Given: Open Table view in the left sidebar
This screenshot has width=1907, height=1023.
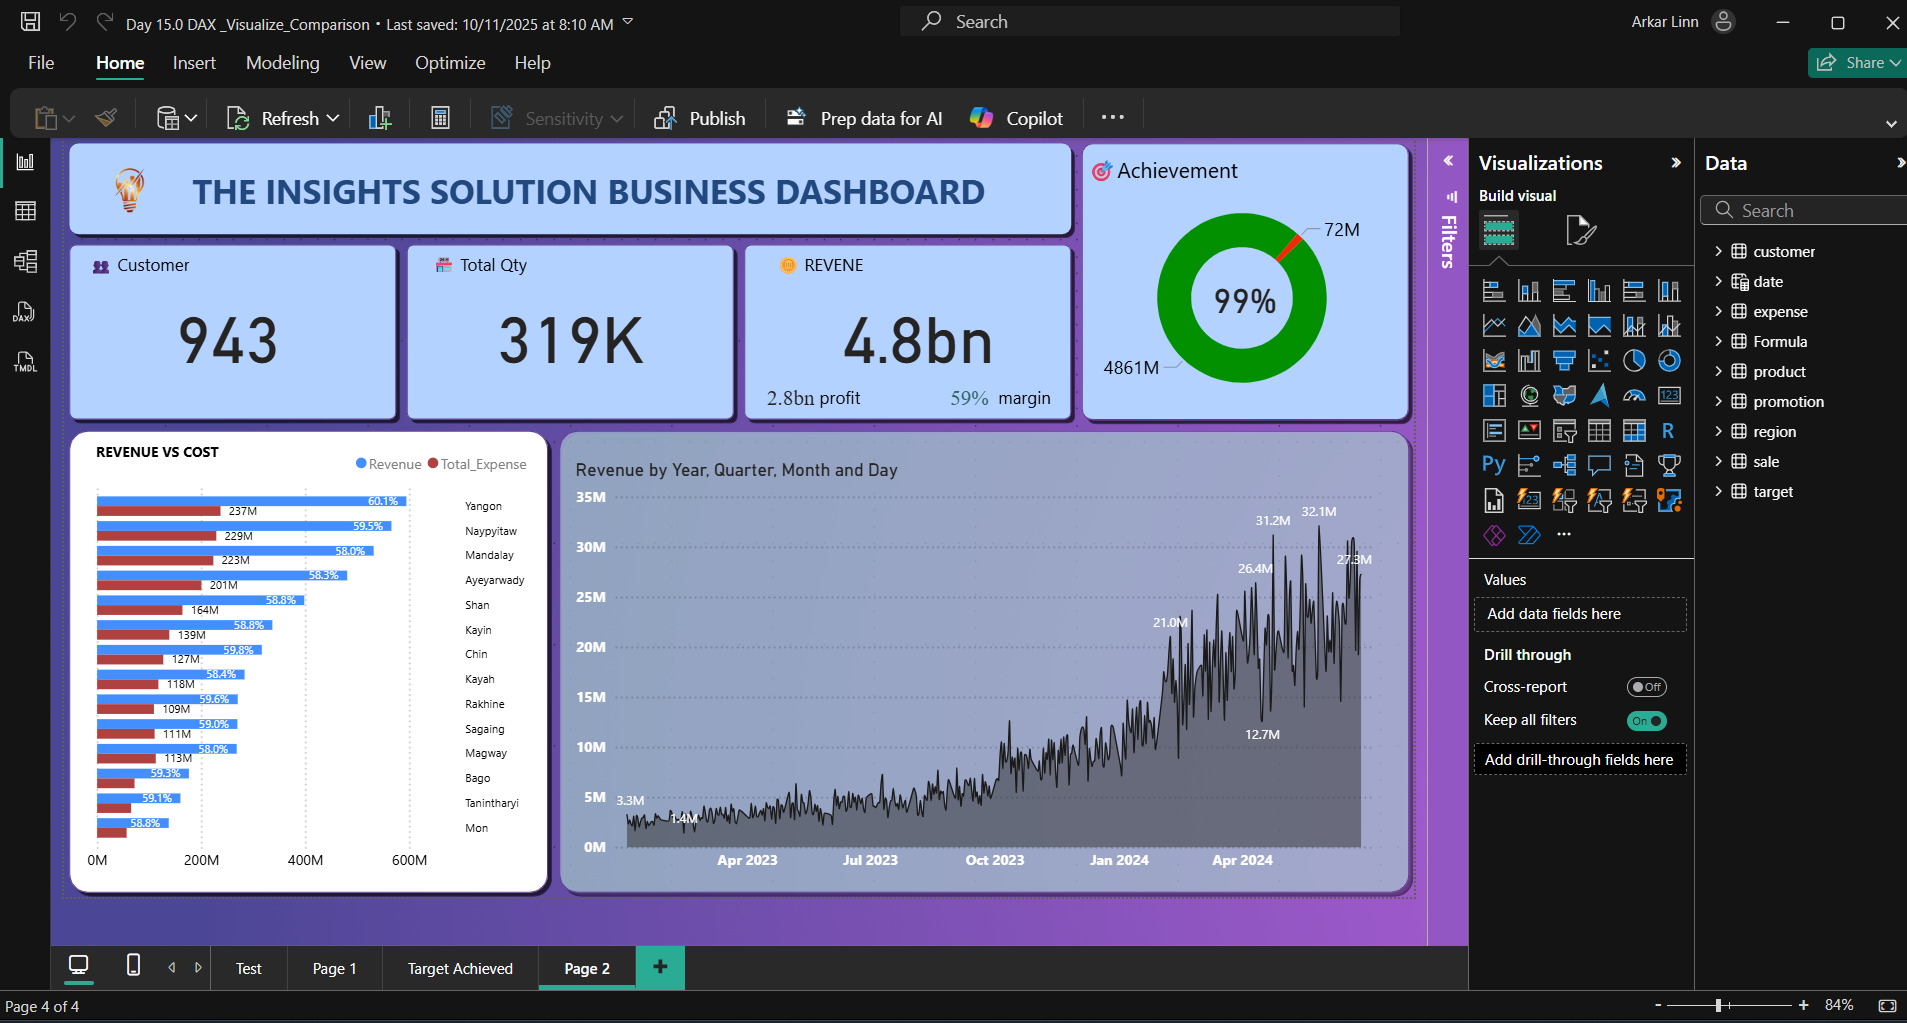Looking at the screenshot, I should tap(25, 211).
